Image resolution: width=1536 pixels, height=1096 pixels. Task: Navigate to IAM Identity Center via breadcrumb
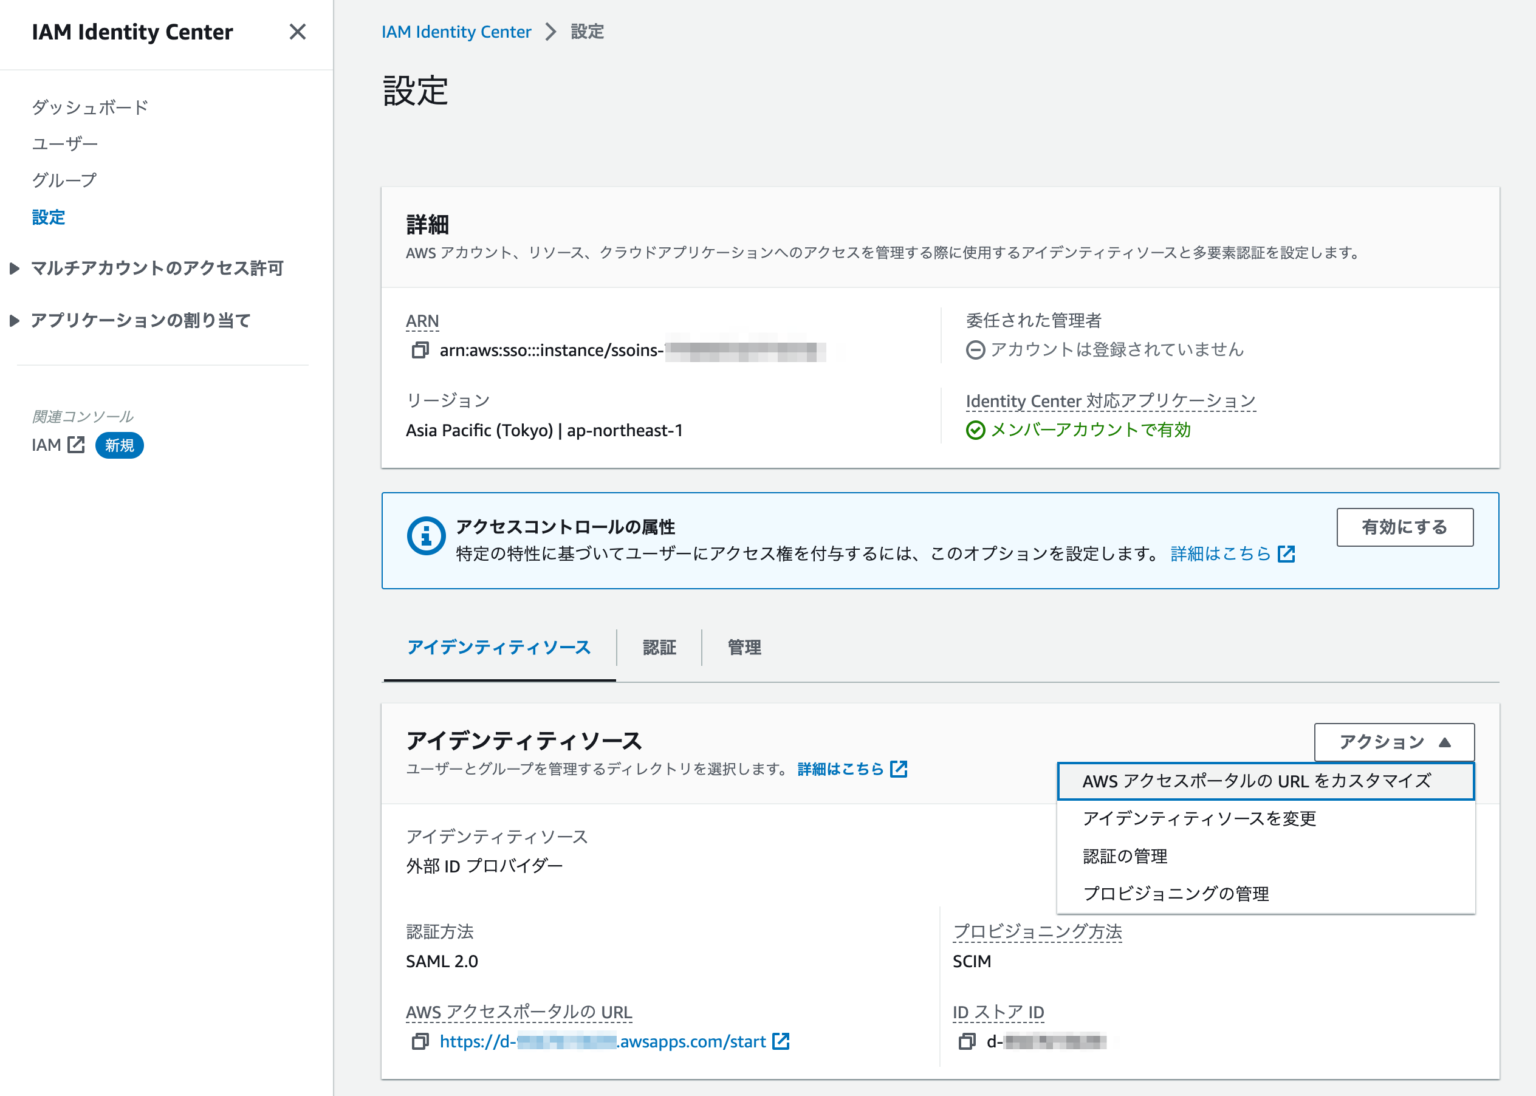(456, 31)
